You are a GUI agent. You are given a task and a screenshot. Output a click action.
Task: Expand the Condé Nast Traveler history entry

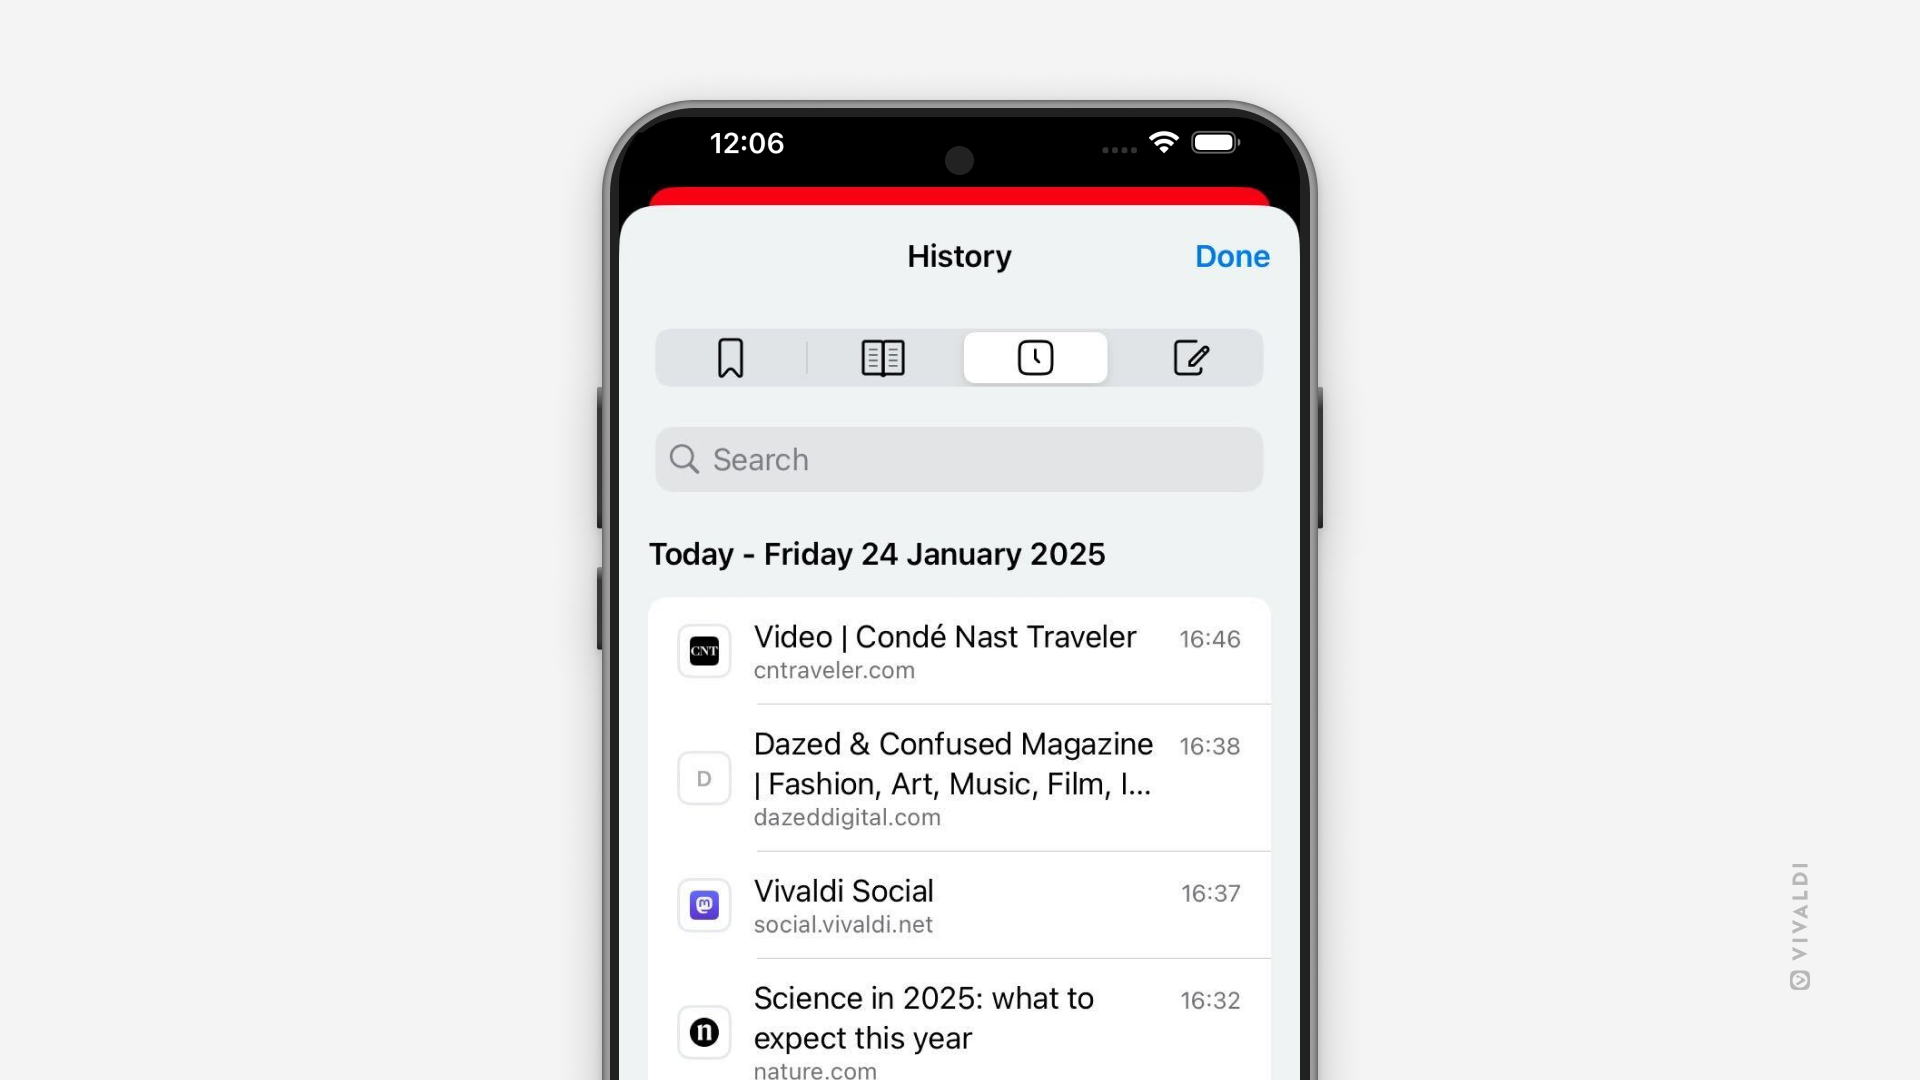(x=959, y=650)
